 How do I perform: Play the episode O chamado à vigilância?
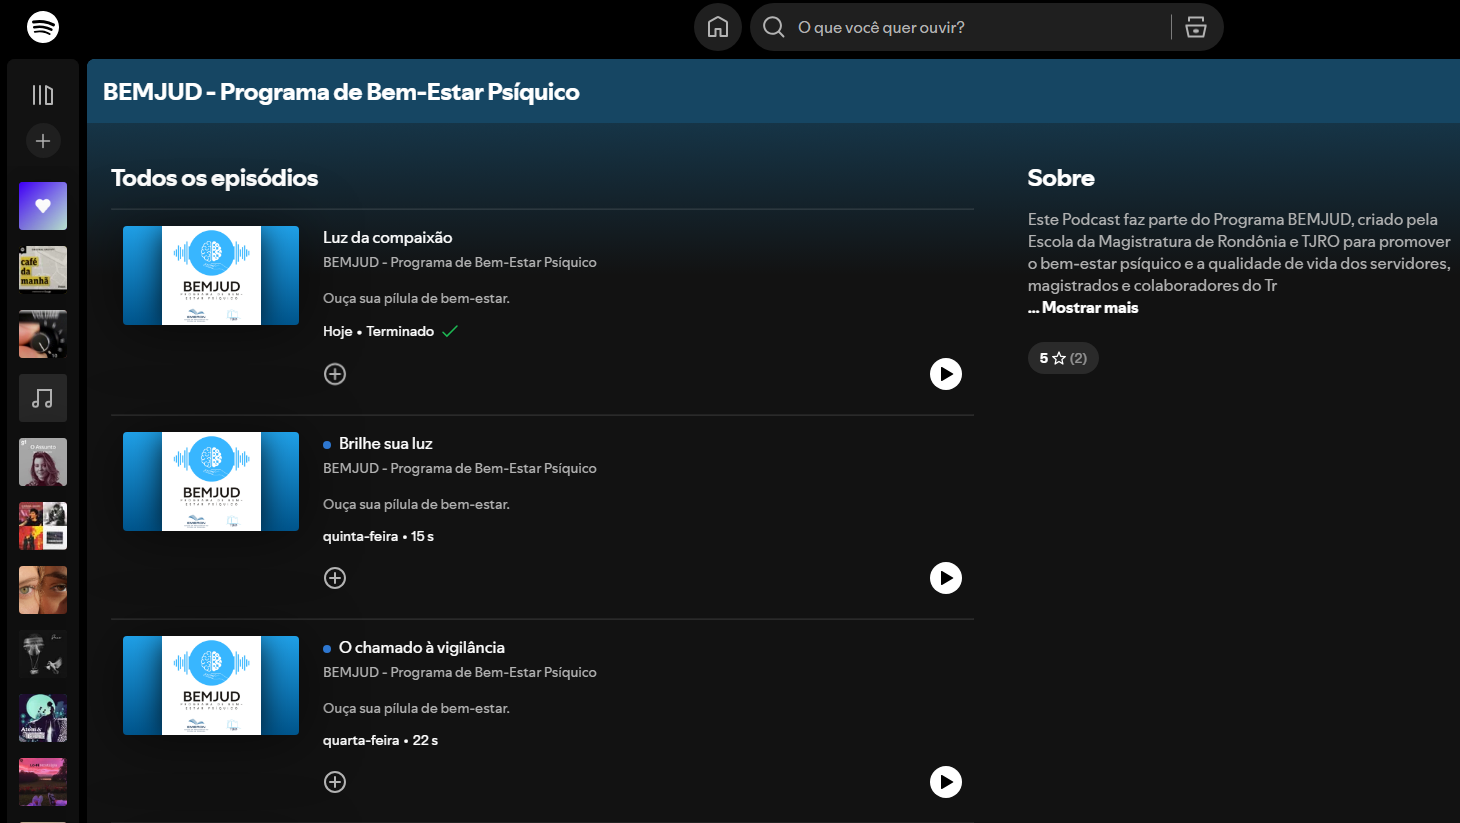(945, 782)
